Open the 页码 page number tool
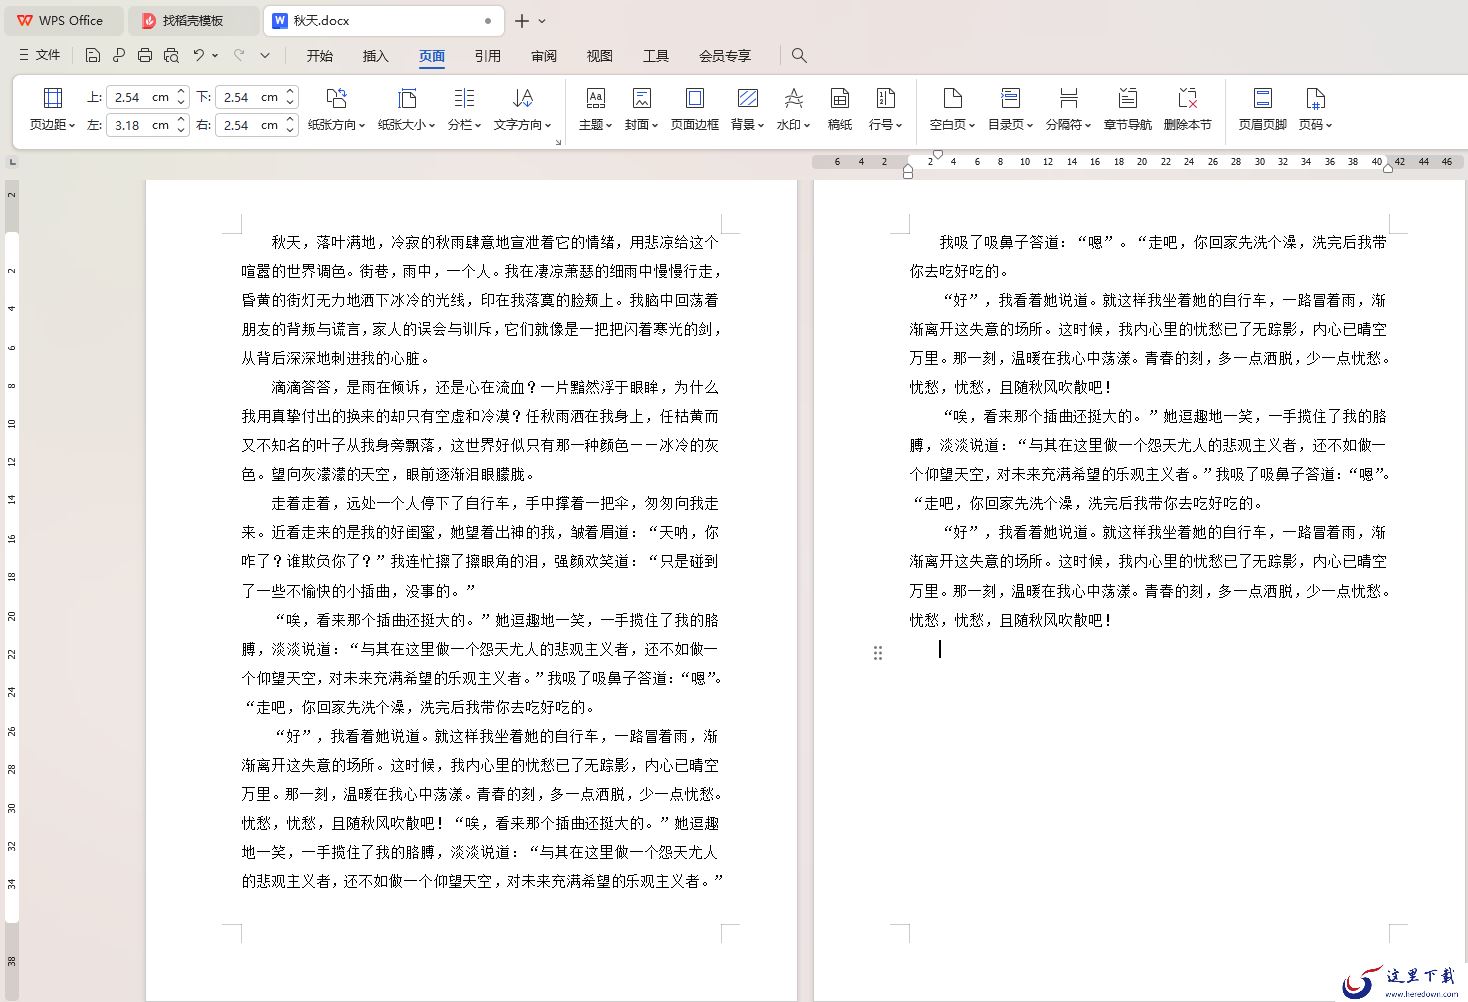This screenshot has height=1002, width=1468. point(1315,109)
